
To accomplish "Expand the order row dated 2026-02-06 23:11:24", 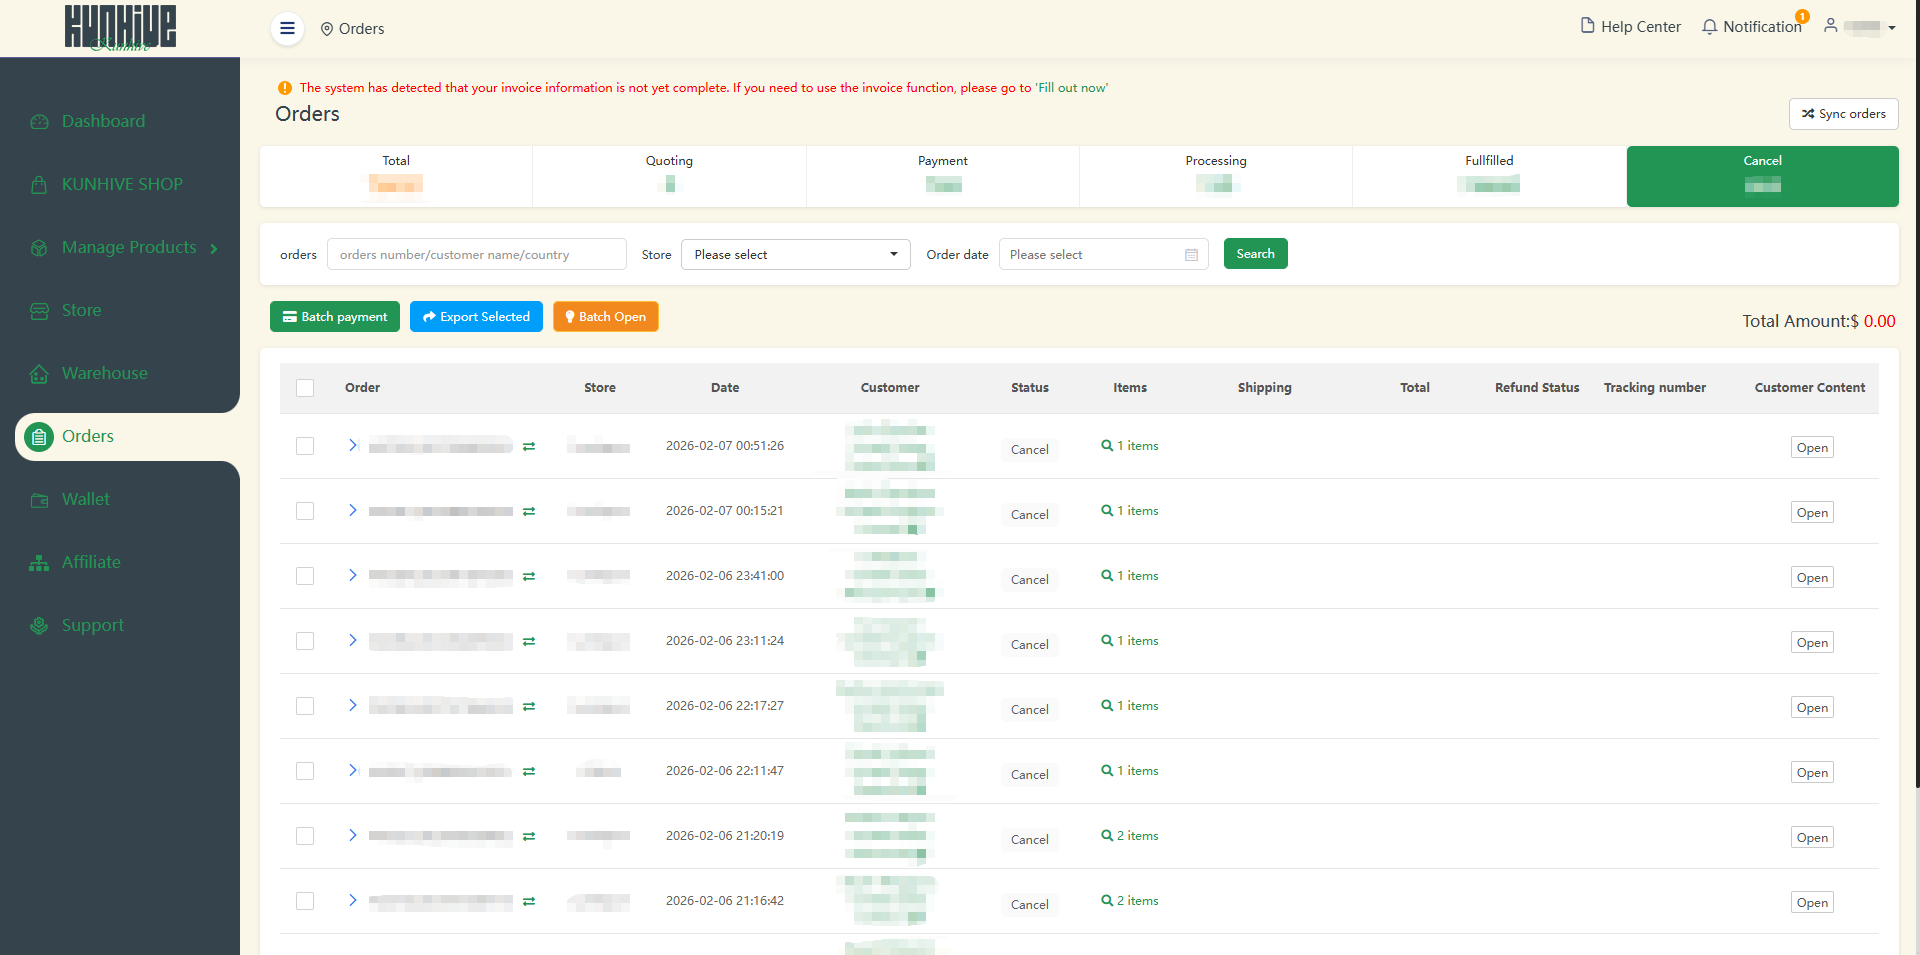I will pyautogui.click(x=353, y=640).
